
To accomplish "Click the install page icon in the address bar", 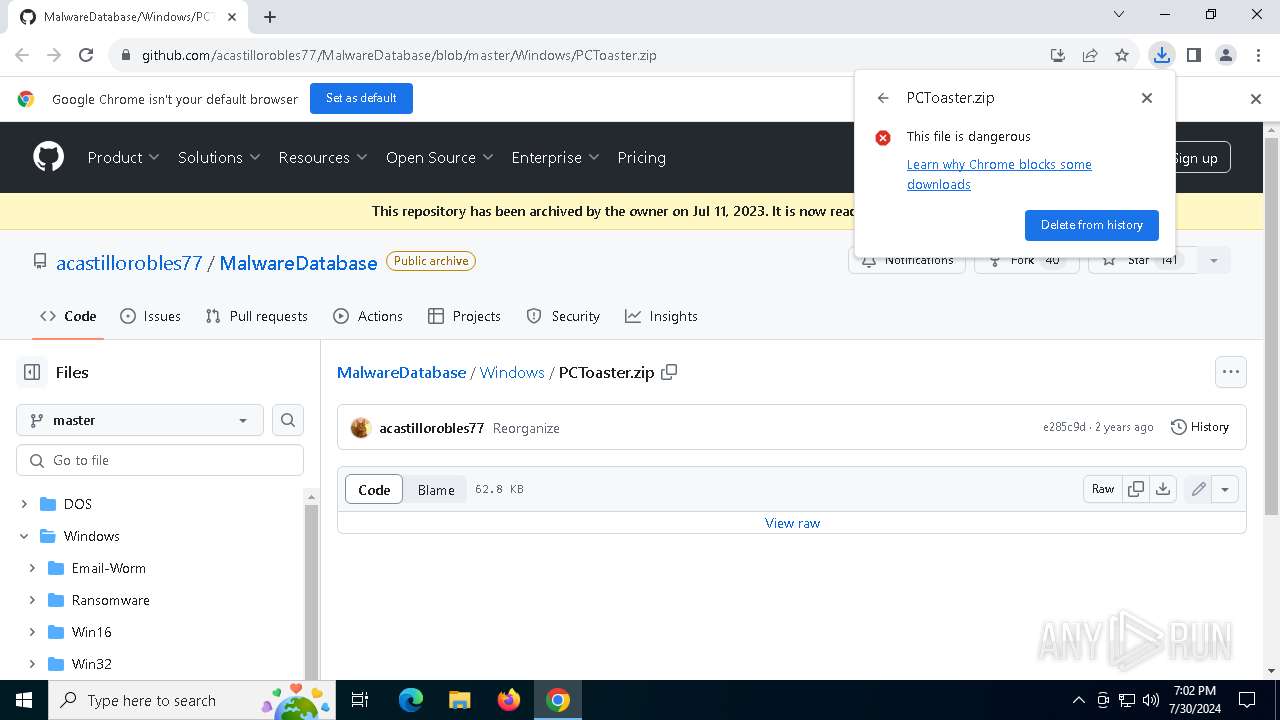I will point(1058,55).
